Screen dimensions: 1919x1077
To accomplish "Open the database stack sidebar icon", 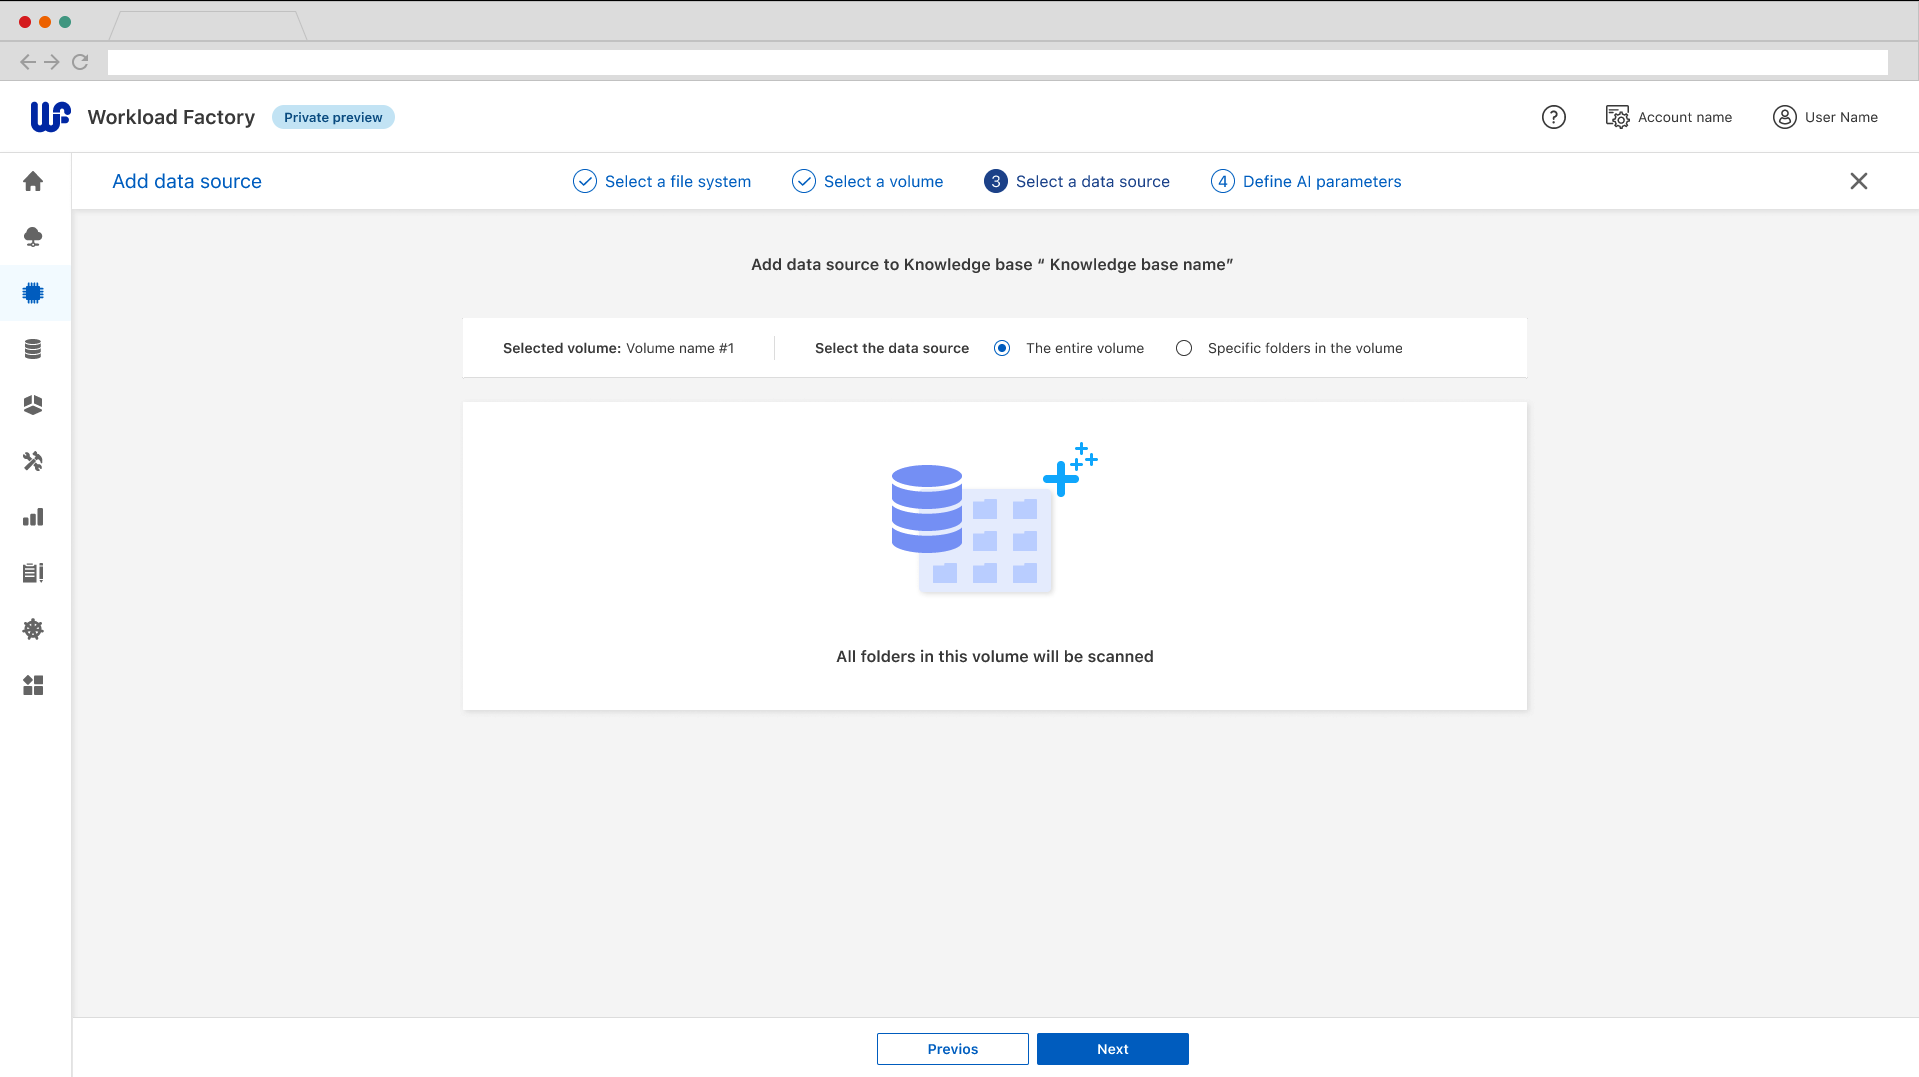I will coord(33,349).
